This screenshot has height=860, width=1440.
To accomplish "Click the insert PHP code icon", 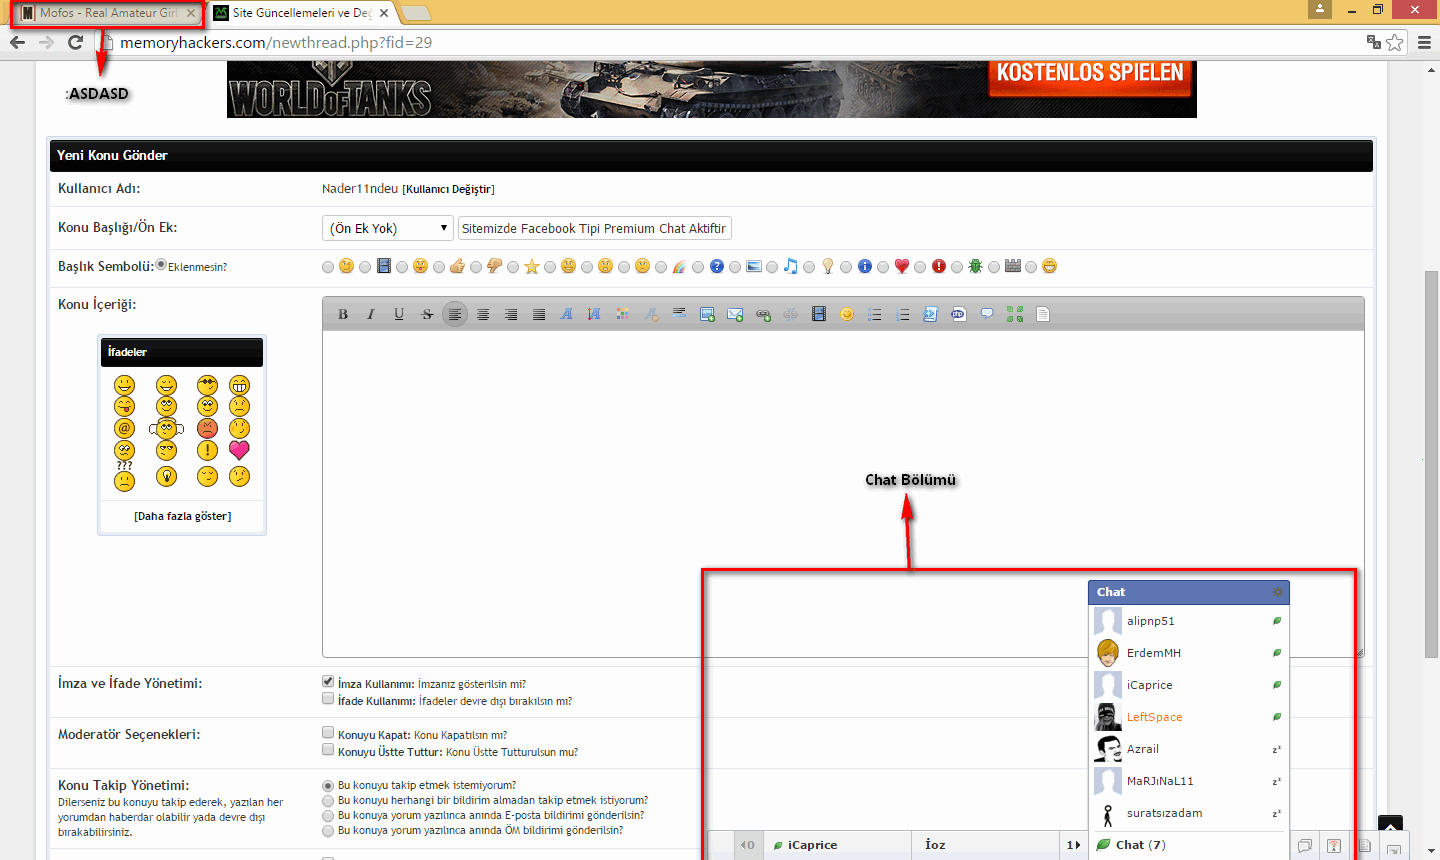I will pyautogui.click(x=959, y=314).
